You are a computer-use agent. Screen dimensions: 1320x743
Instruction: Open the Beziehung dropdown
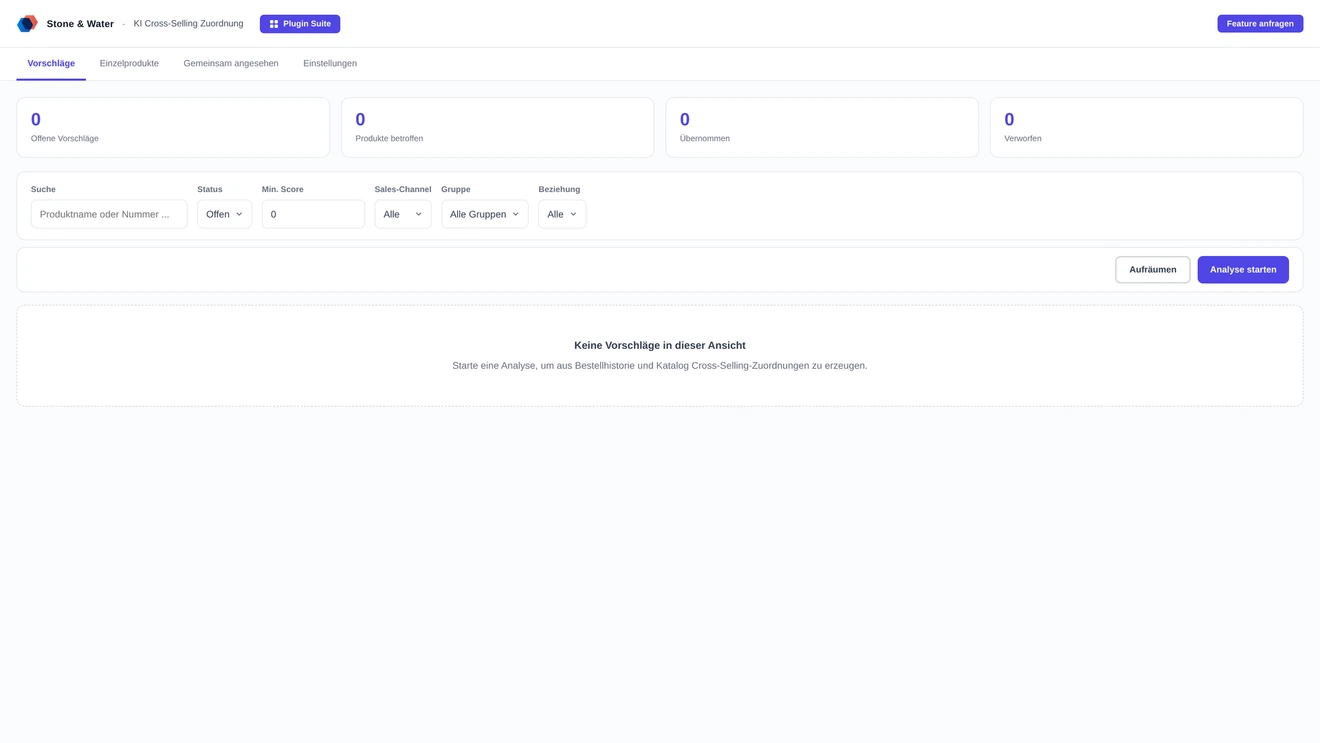click(x=562, y=214)
